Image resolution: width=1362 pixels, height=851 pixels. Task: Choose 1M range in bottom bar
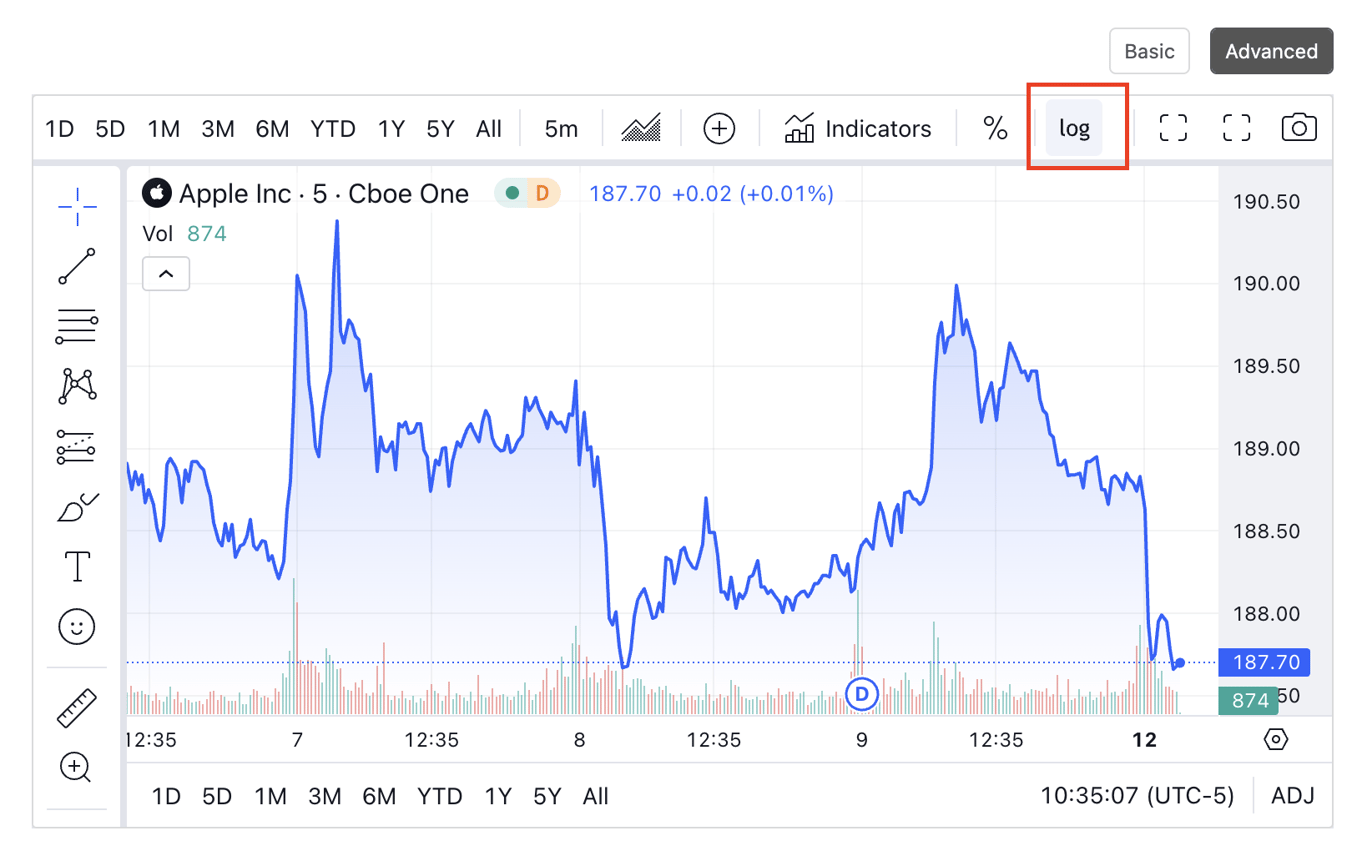pos(271,797)
